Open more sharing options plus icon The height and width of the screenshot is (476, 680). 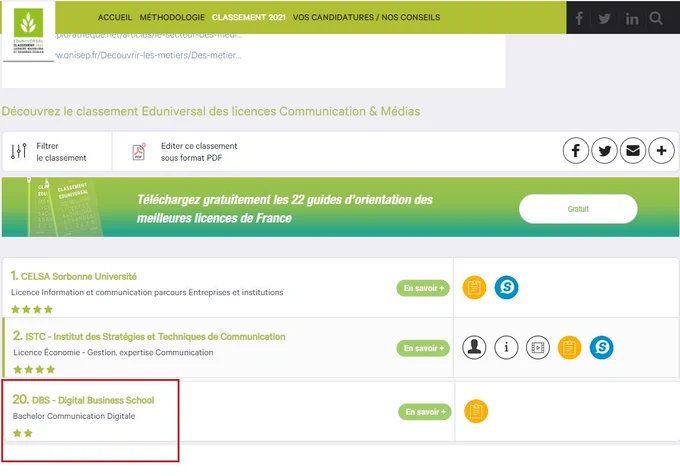coord(661,150)
